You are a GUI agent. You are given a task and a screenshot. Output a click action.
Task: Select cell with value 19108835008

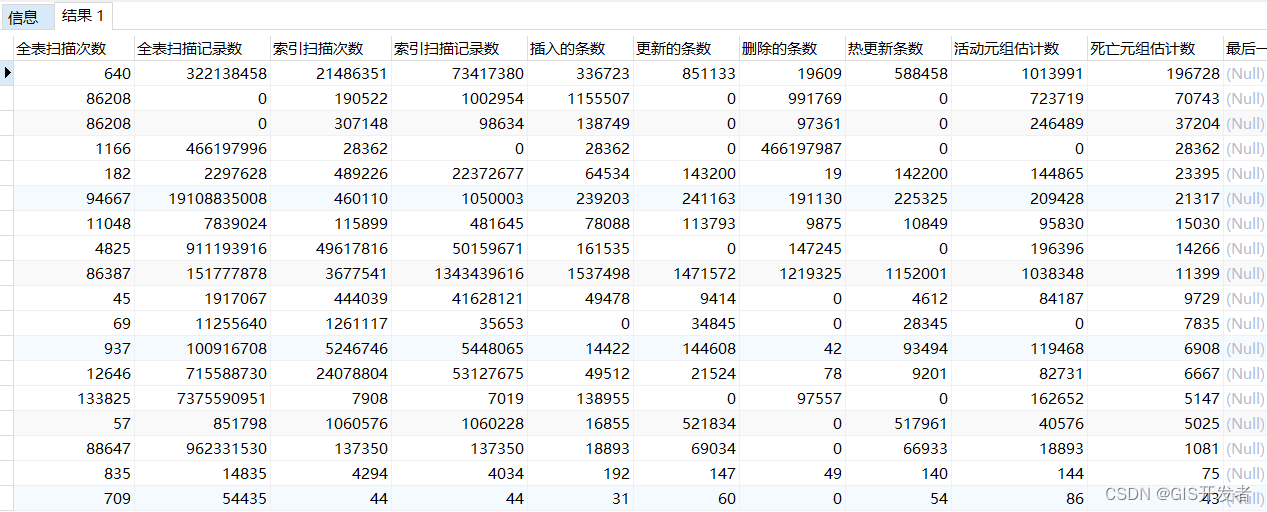coord(201,199)
